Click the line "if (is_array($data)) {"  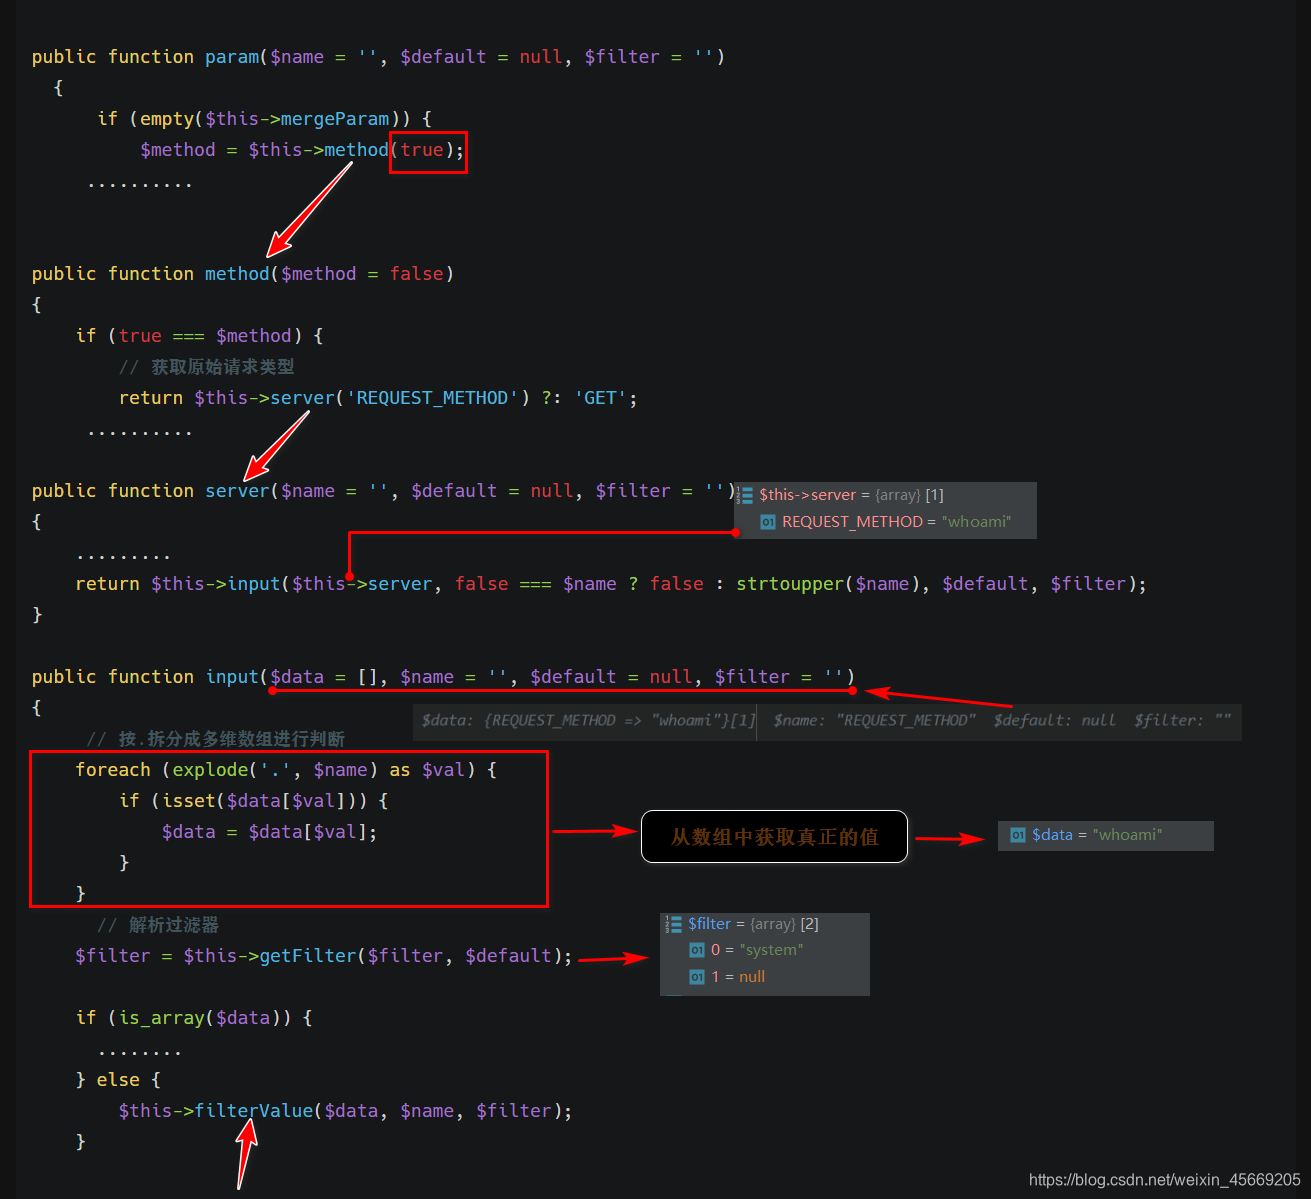coord(194,1018)
